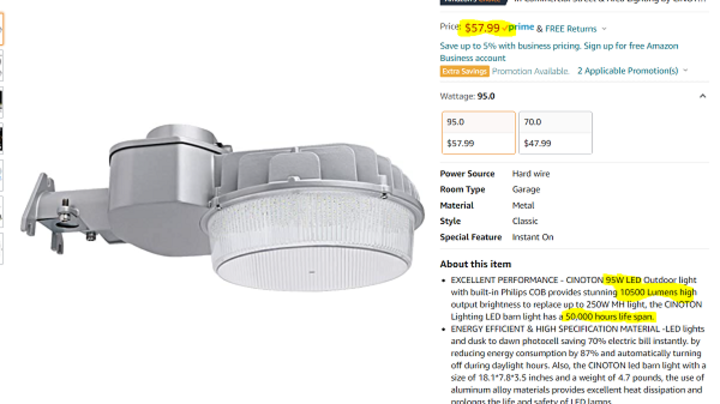Viewport: 720px width, 404px height.
Task: Click the FREE Returns link
Action: click(x=571, y=28)
